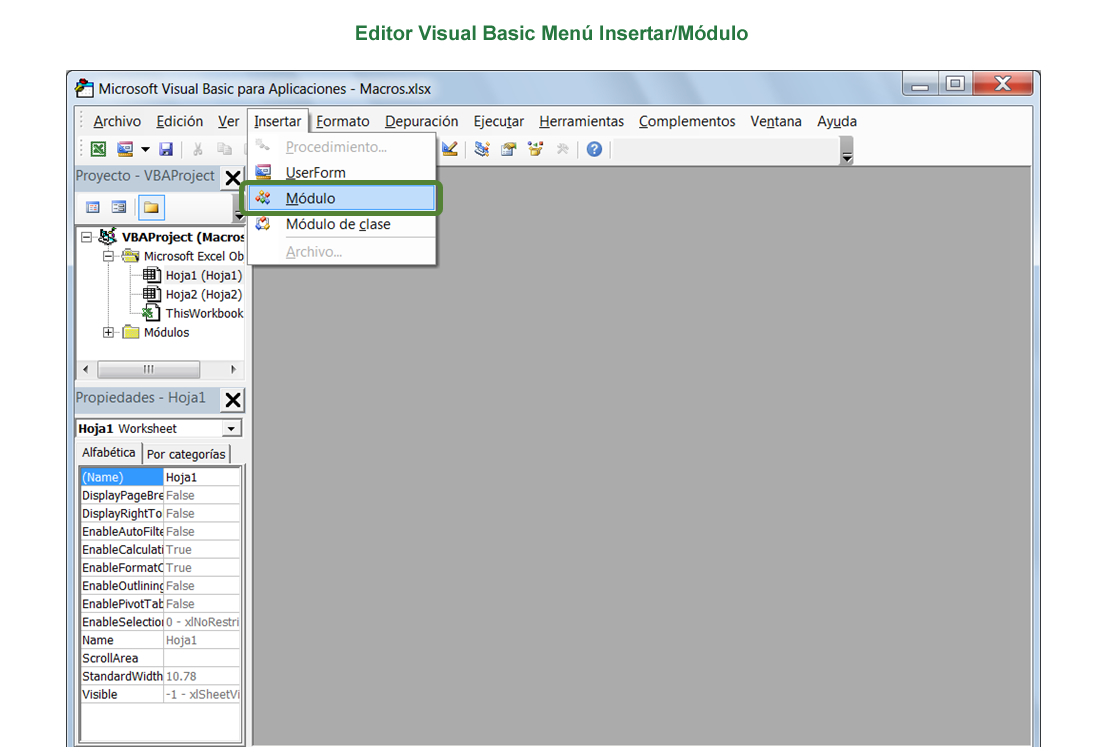Choose Módulo de clase from Insertar menu
The image size is (1100, 753).
342,225
